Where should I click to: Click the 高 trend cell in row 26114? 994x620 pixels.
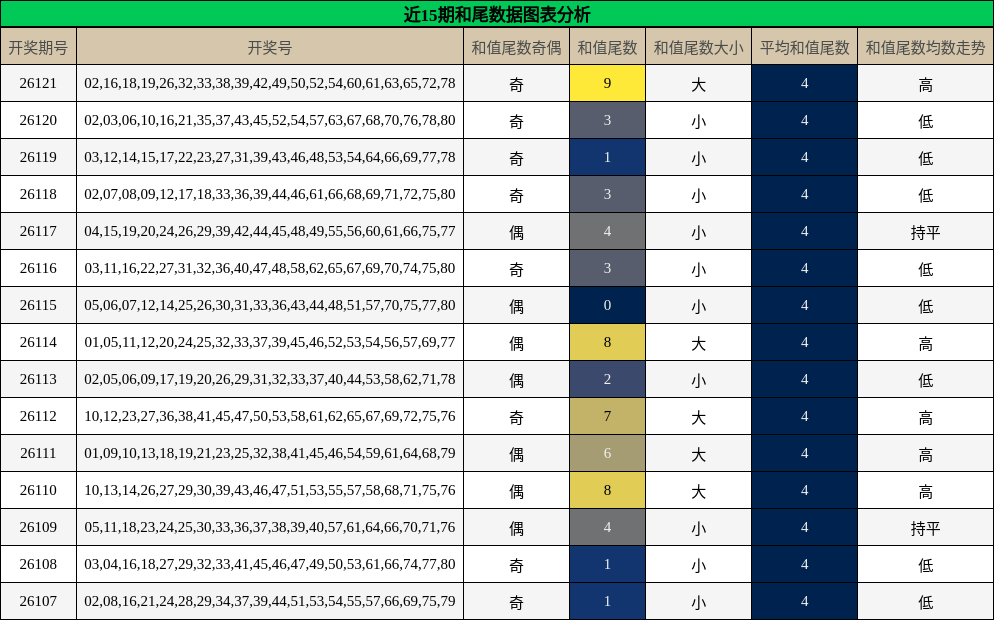click(x=926, y=342)
